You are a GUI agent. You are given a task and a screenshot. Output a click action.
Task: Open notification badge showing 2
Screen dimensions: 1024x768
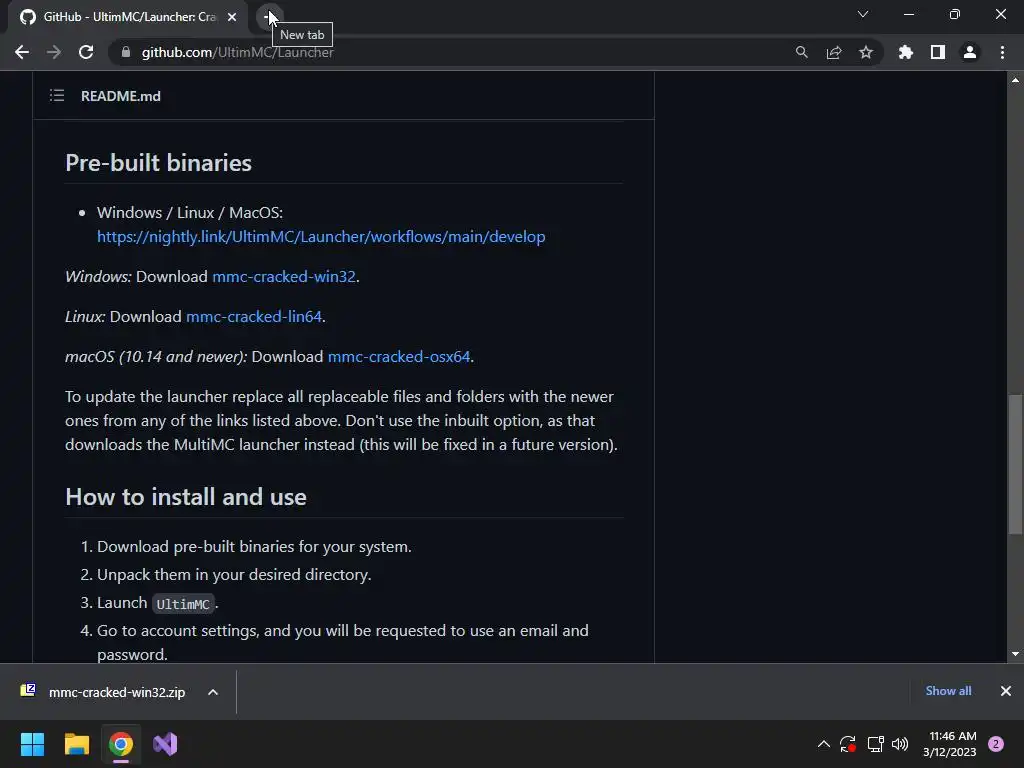[995, 744]
